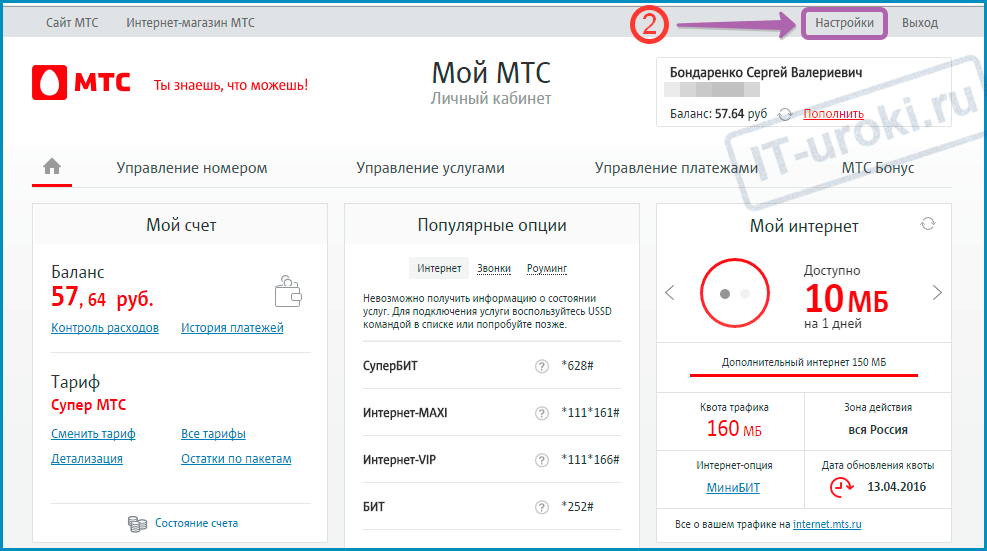The width and height of the screenshot is (987, 551).
Task: Open Управление номером menu
Action: click(192, 168)
